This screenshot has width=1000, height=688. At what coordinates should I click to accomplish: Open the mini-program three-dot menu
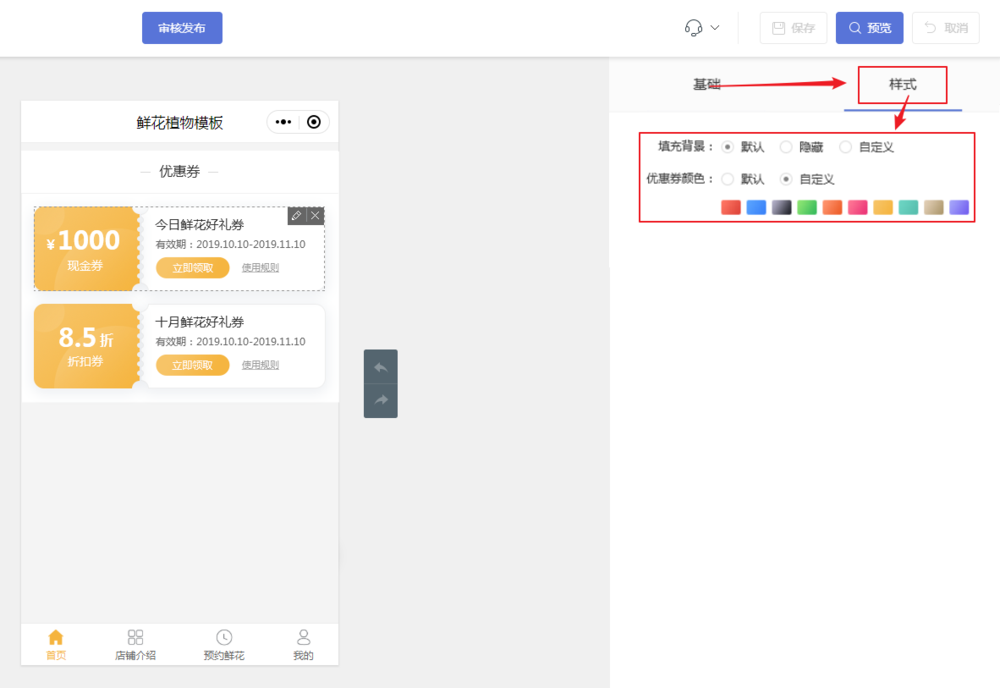283,122
